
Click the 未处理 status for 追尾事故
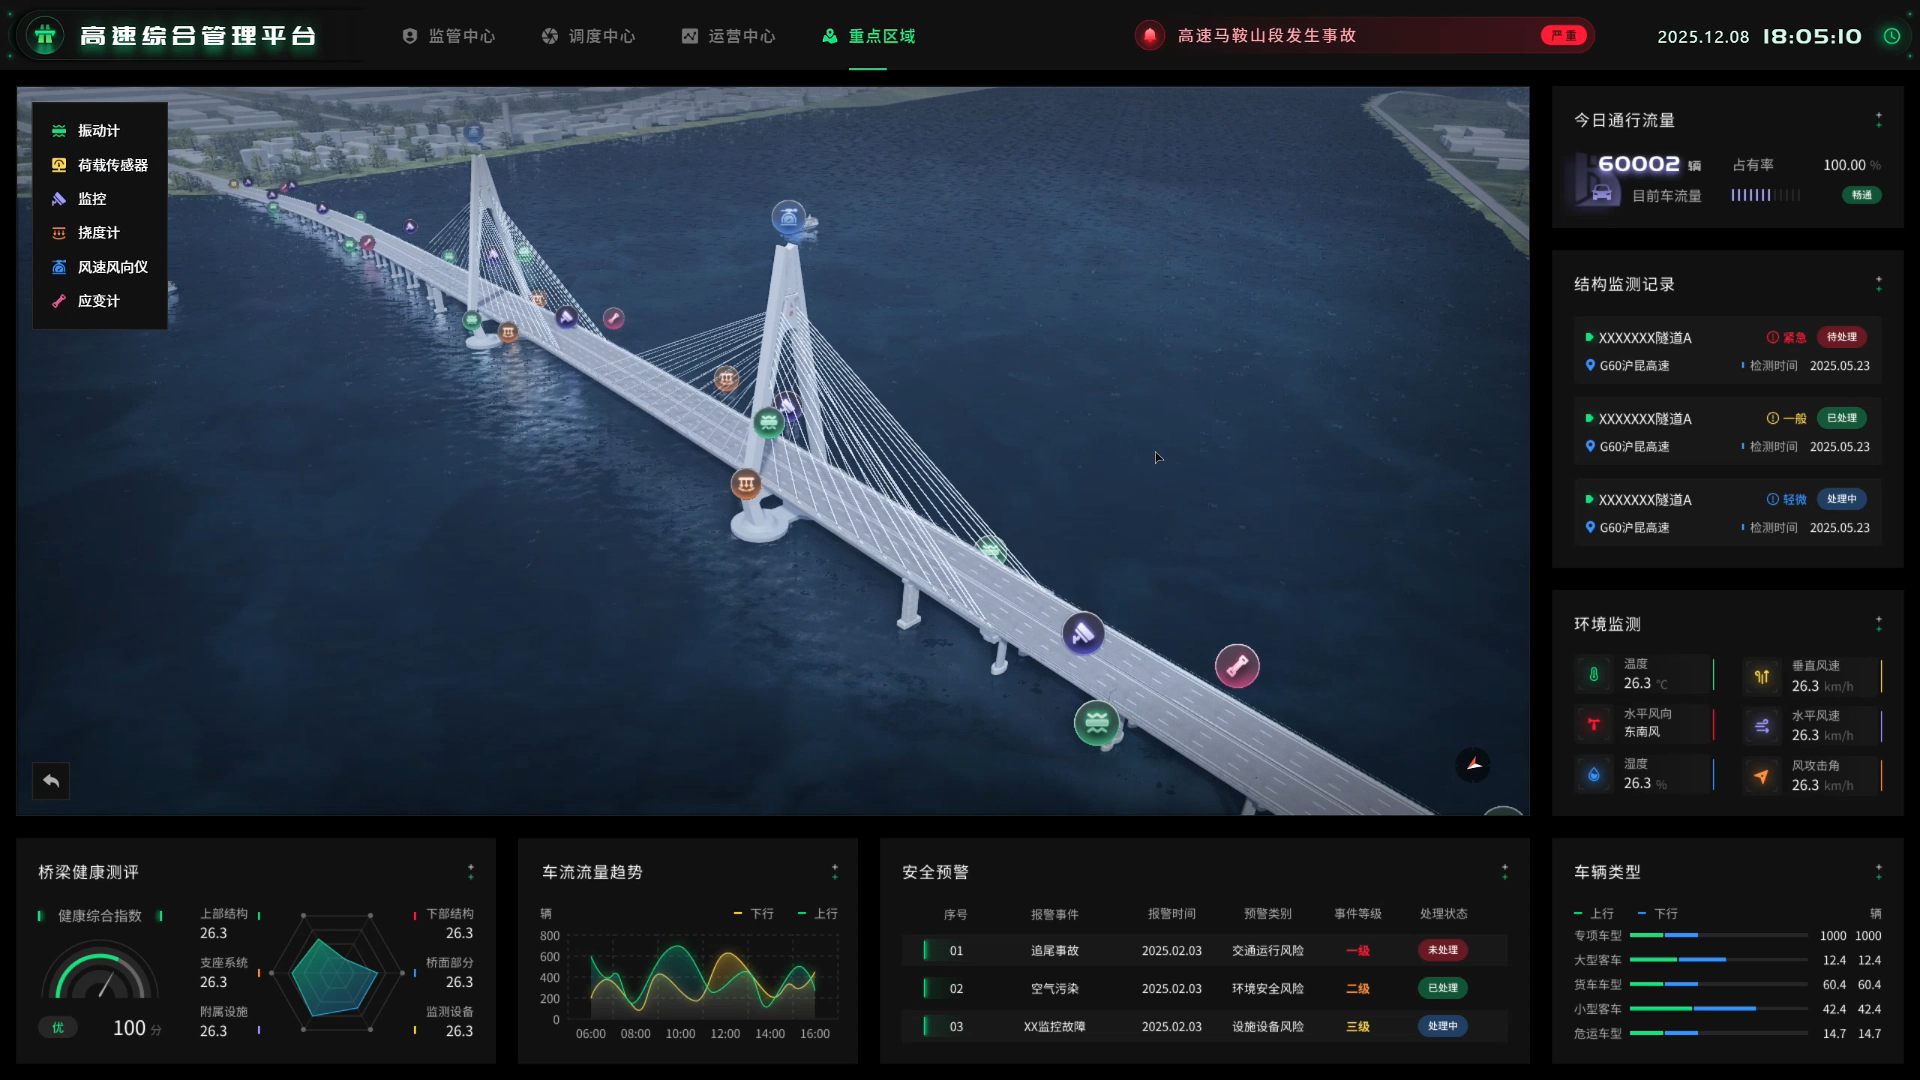1442,950
